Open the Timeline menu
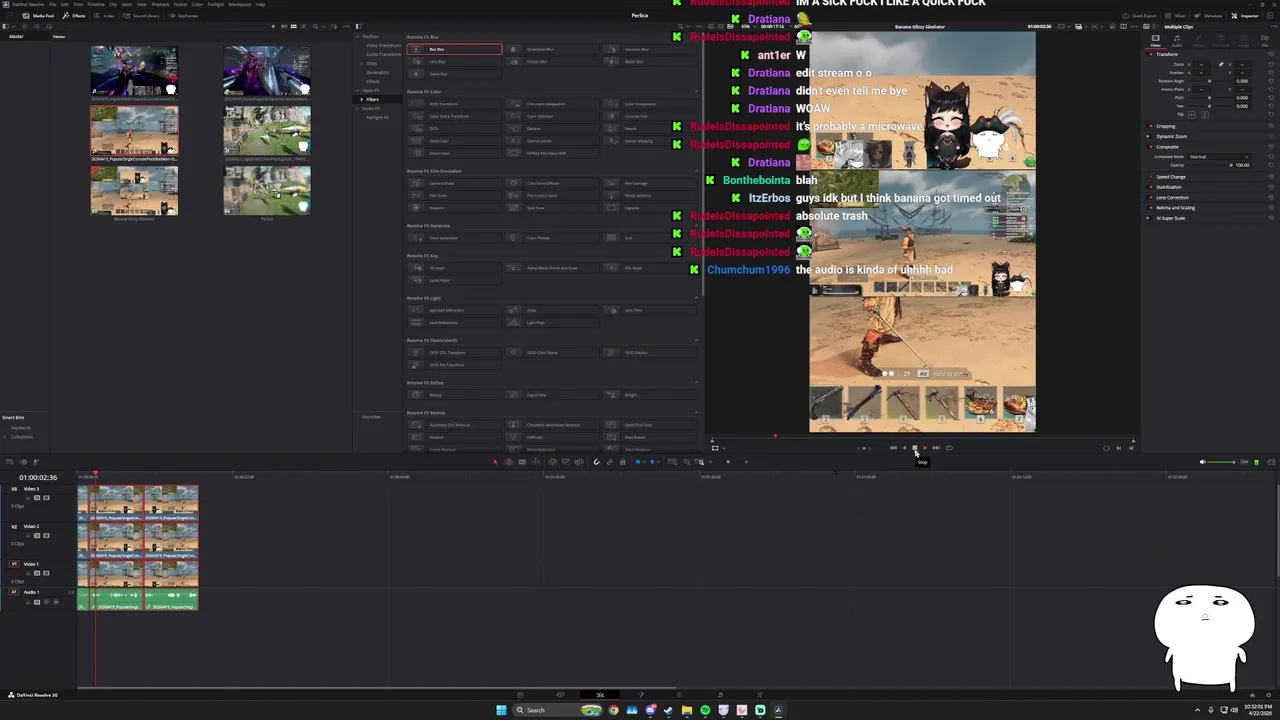1280x720 pixels. pyautogui.click(x=96, y=4)
